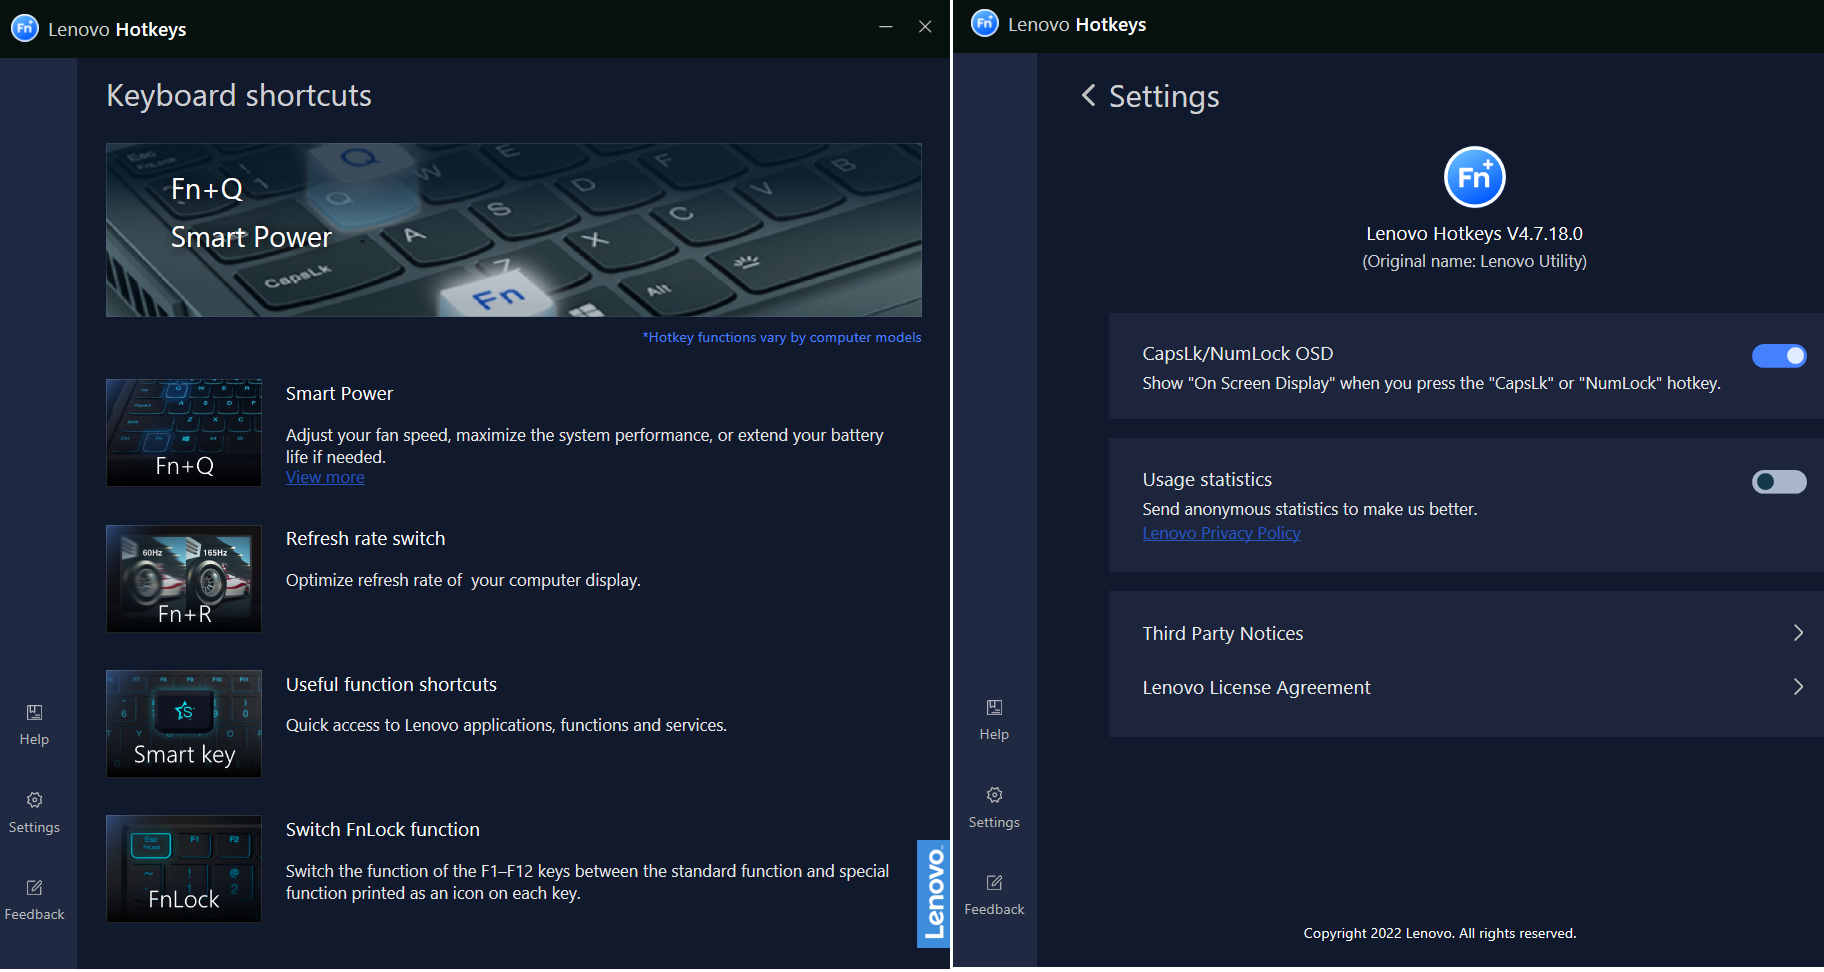Image resolution: width=1824 pixels, height=972 pixels.
Task: Follow the View more link under Smart Power
Action: 325,478
